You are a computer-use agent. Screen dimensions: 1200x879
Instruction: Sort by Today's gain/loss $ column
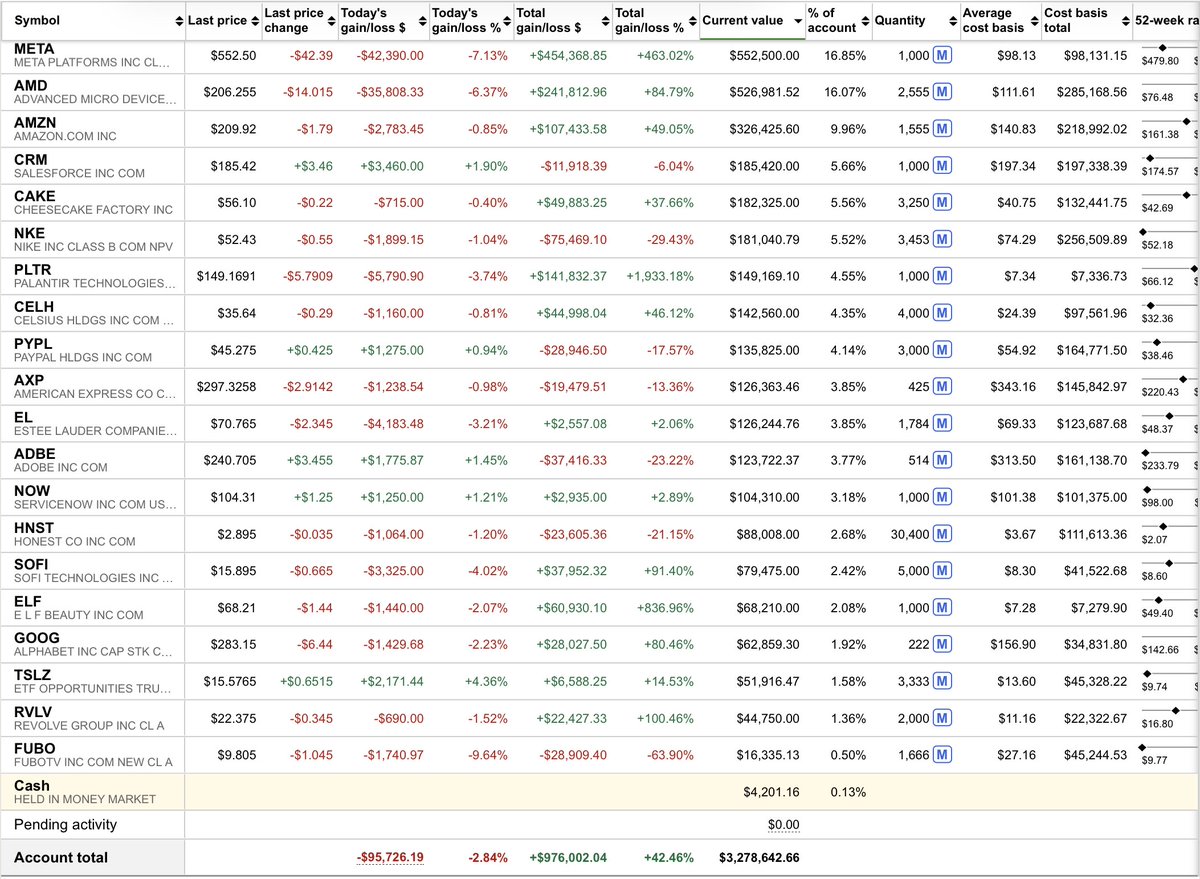pos(383,21)
